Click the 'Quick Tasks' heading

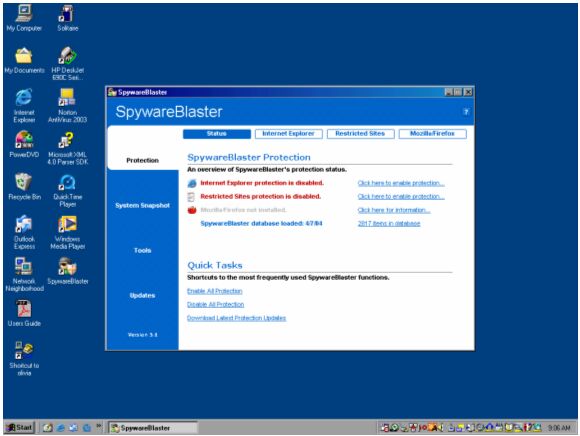click(215, 265)
